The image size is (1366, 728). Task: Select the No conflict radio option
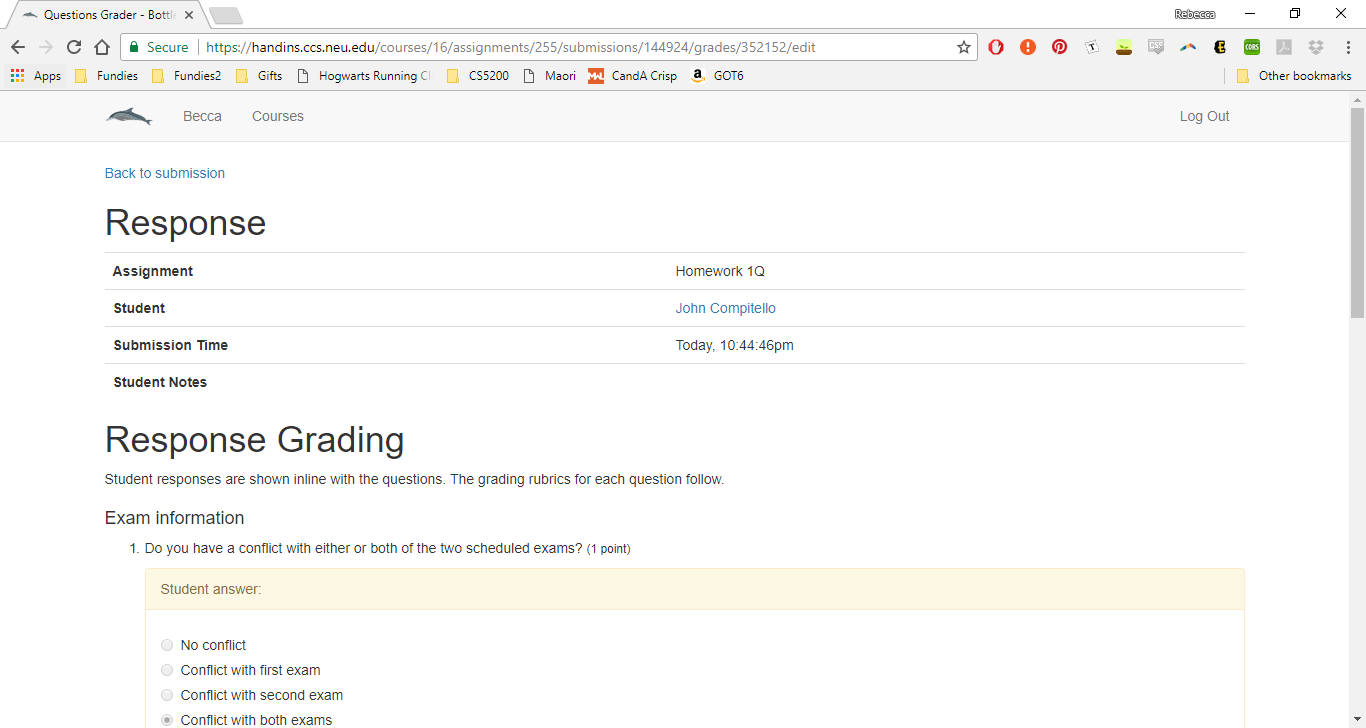(x=167, y=645)
